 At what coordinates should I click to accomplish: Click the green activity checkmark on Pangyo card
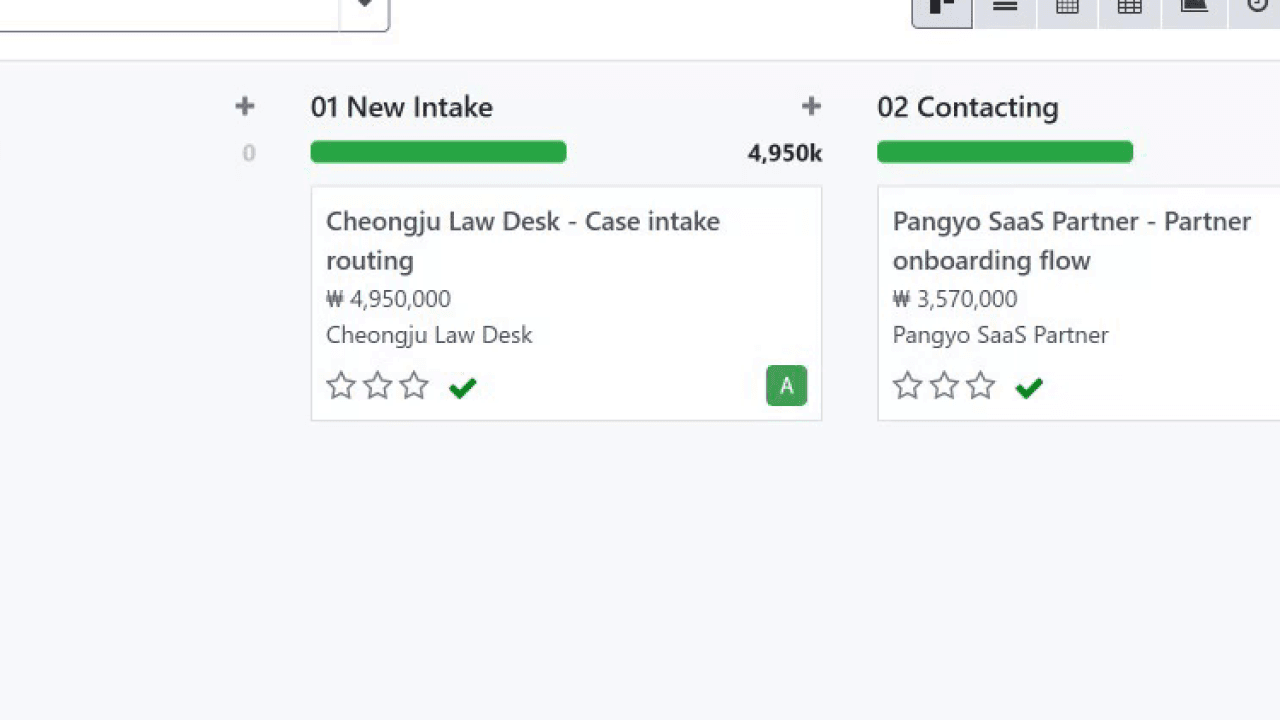click(1028, 387)
